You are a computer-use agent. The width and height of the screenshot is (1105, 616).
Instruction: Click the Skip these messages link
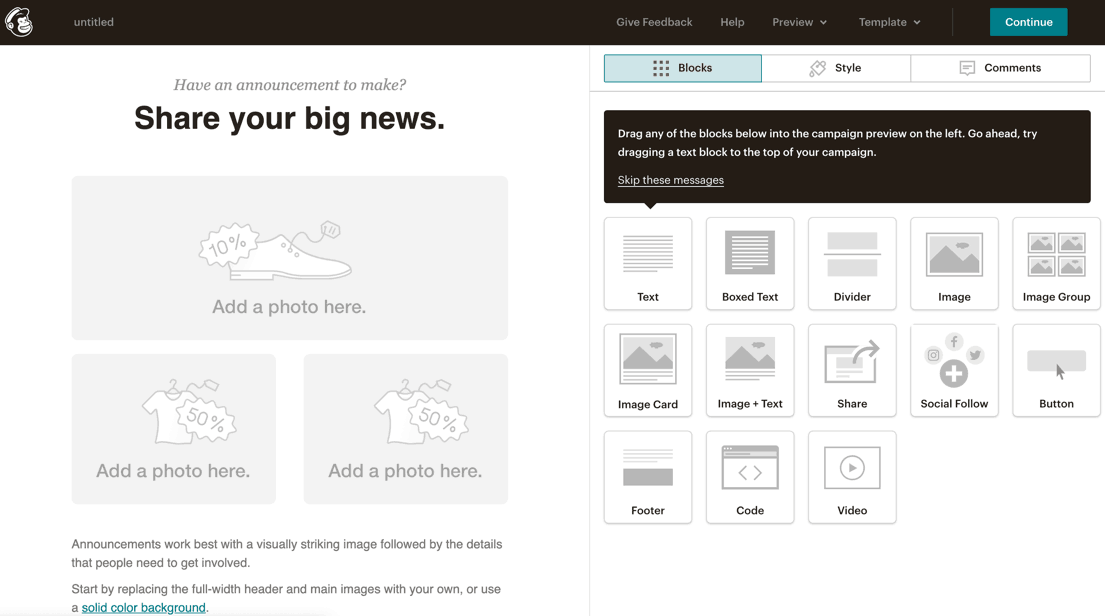(670, 180)
